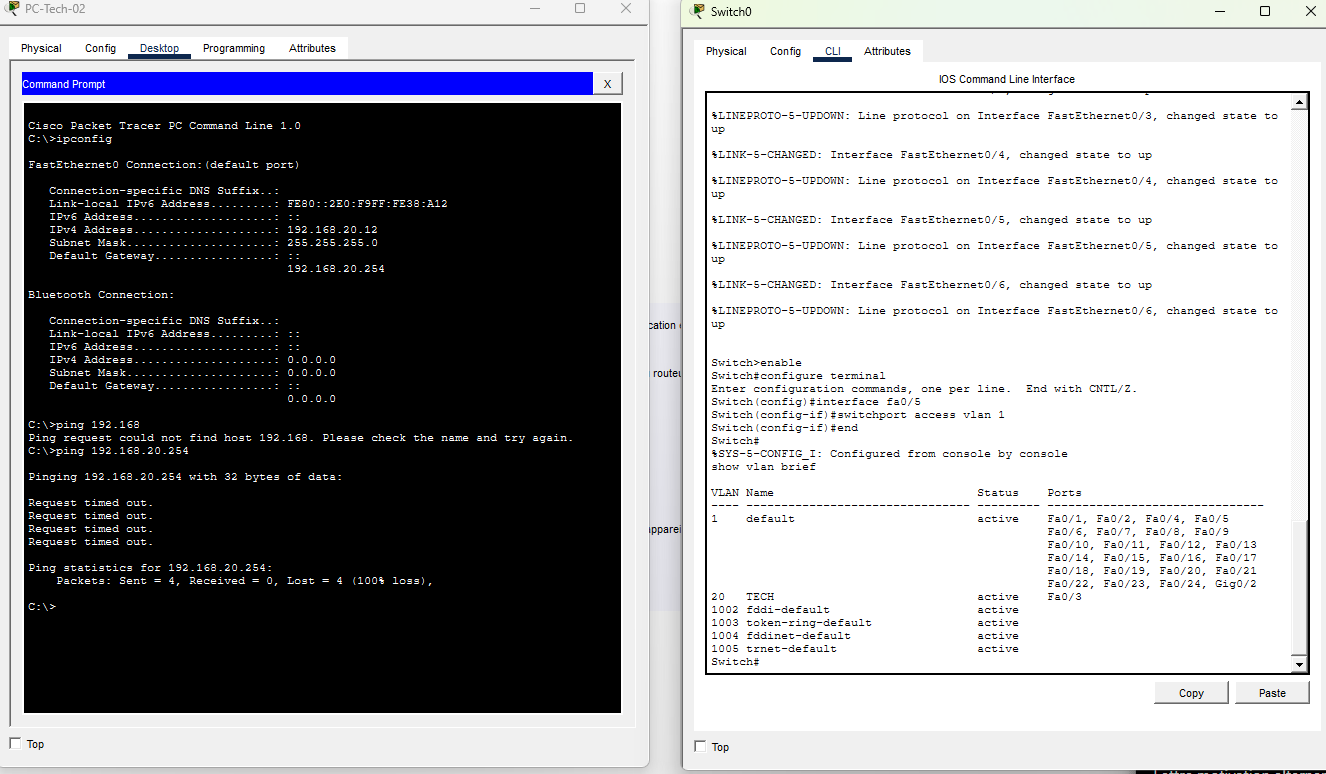Image resolution: width=1326 pixels, height=774 pixels.
Task: Click "Cisco Packet Tracer PC Command Line 1.0"
Action: (164, 126)
